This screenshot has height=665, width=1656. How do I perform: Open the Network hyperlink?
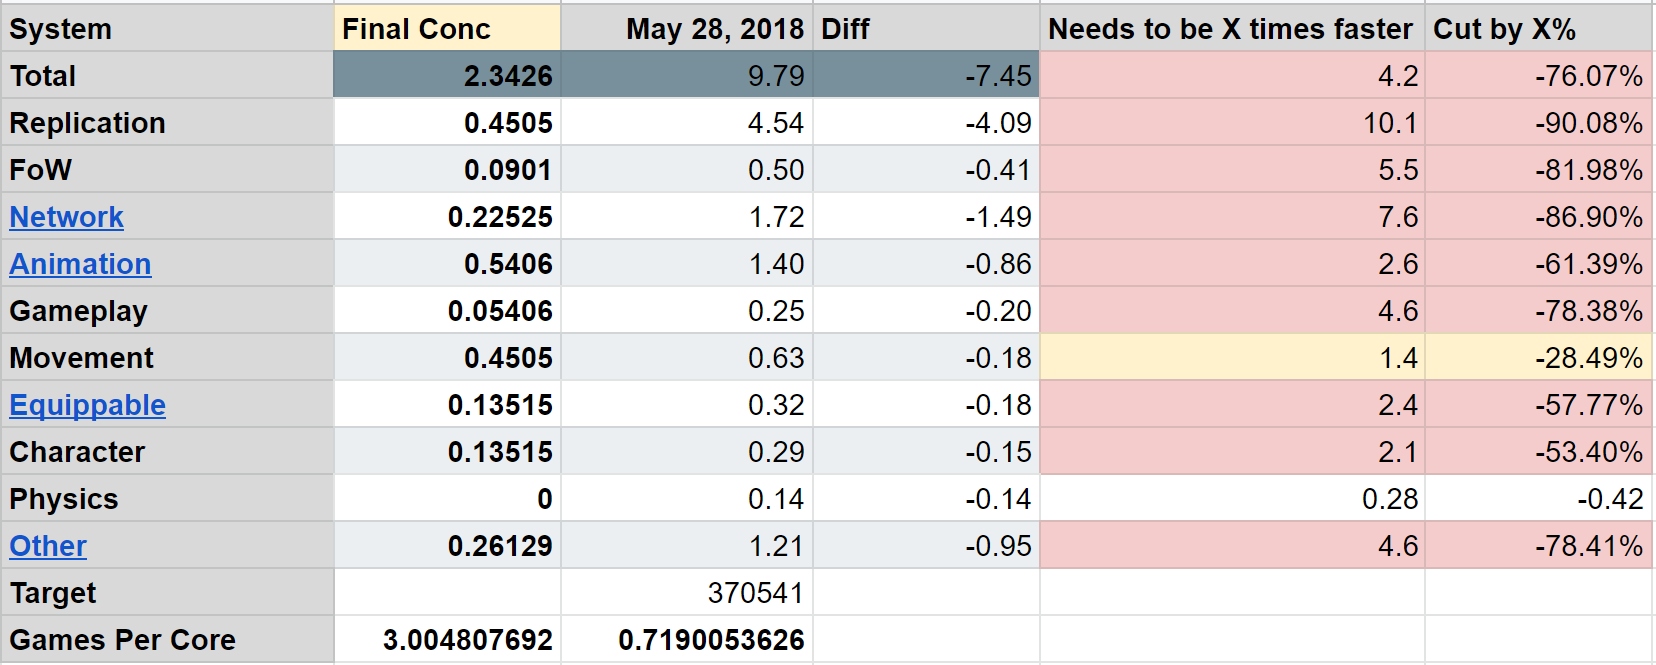66,217
